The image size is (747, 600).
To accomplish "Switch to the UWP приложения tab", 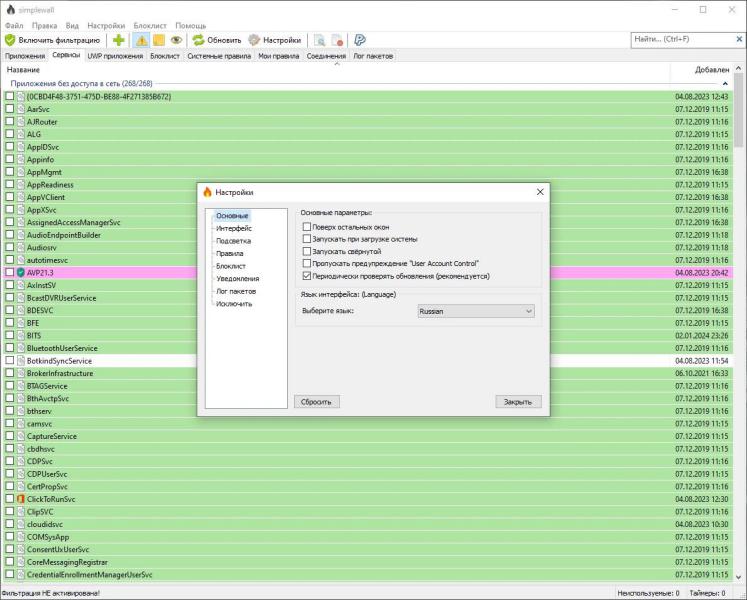I will point(115,56).
